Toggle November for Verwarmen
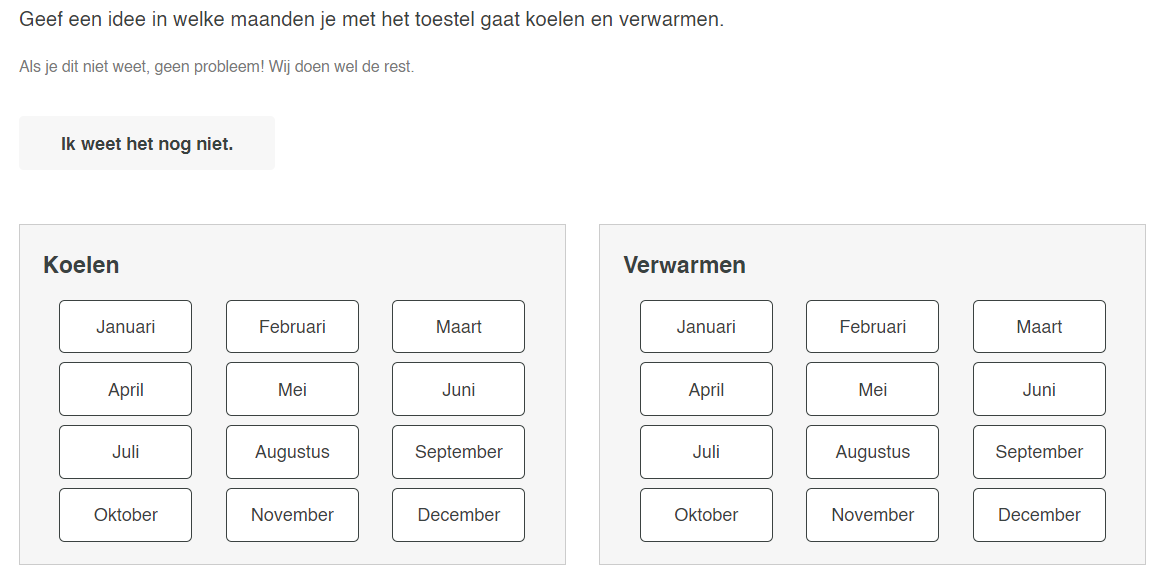The image size is (1160, 587). point(872,515)
